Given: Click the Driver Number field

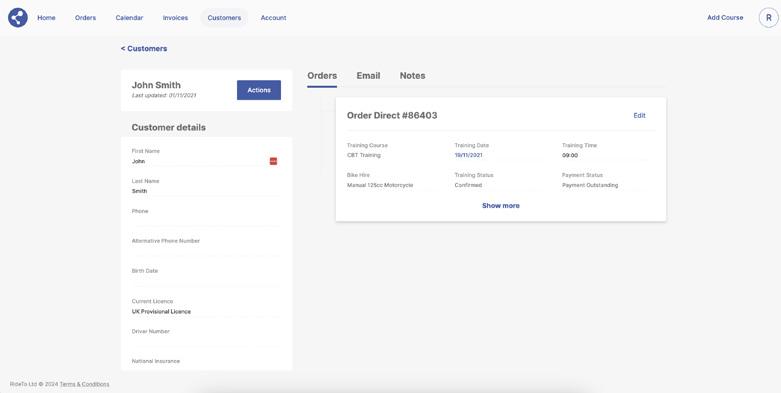Looking at the screenshot, I should click(206, 342).
